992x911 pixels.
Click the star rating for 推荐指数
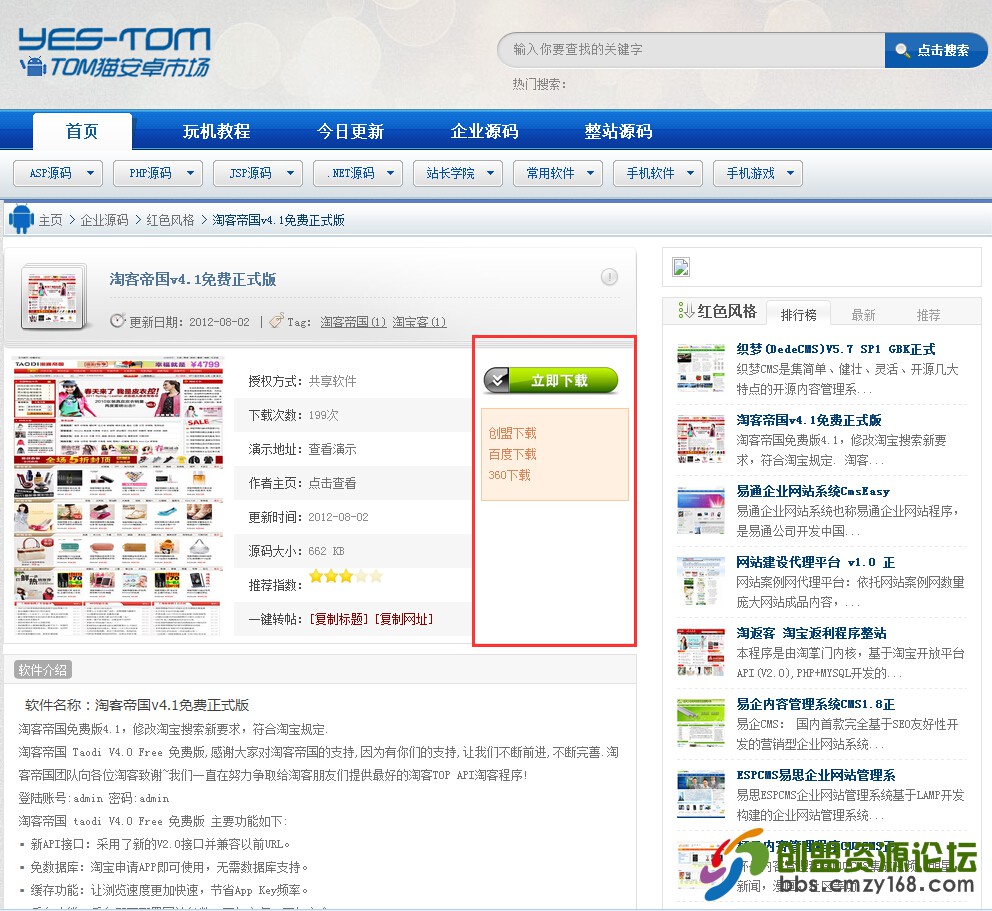point(345,576)
